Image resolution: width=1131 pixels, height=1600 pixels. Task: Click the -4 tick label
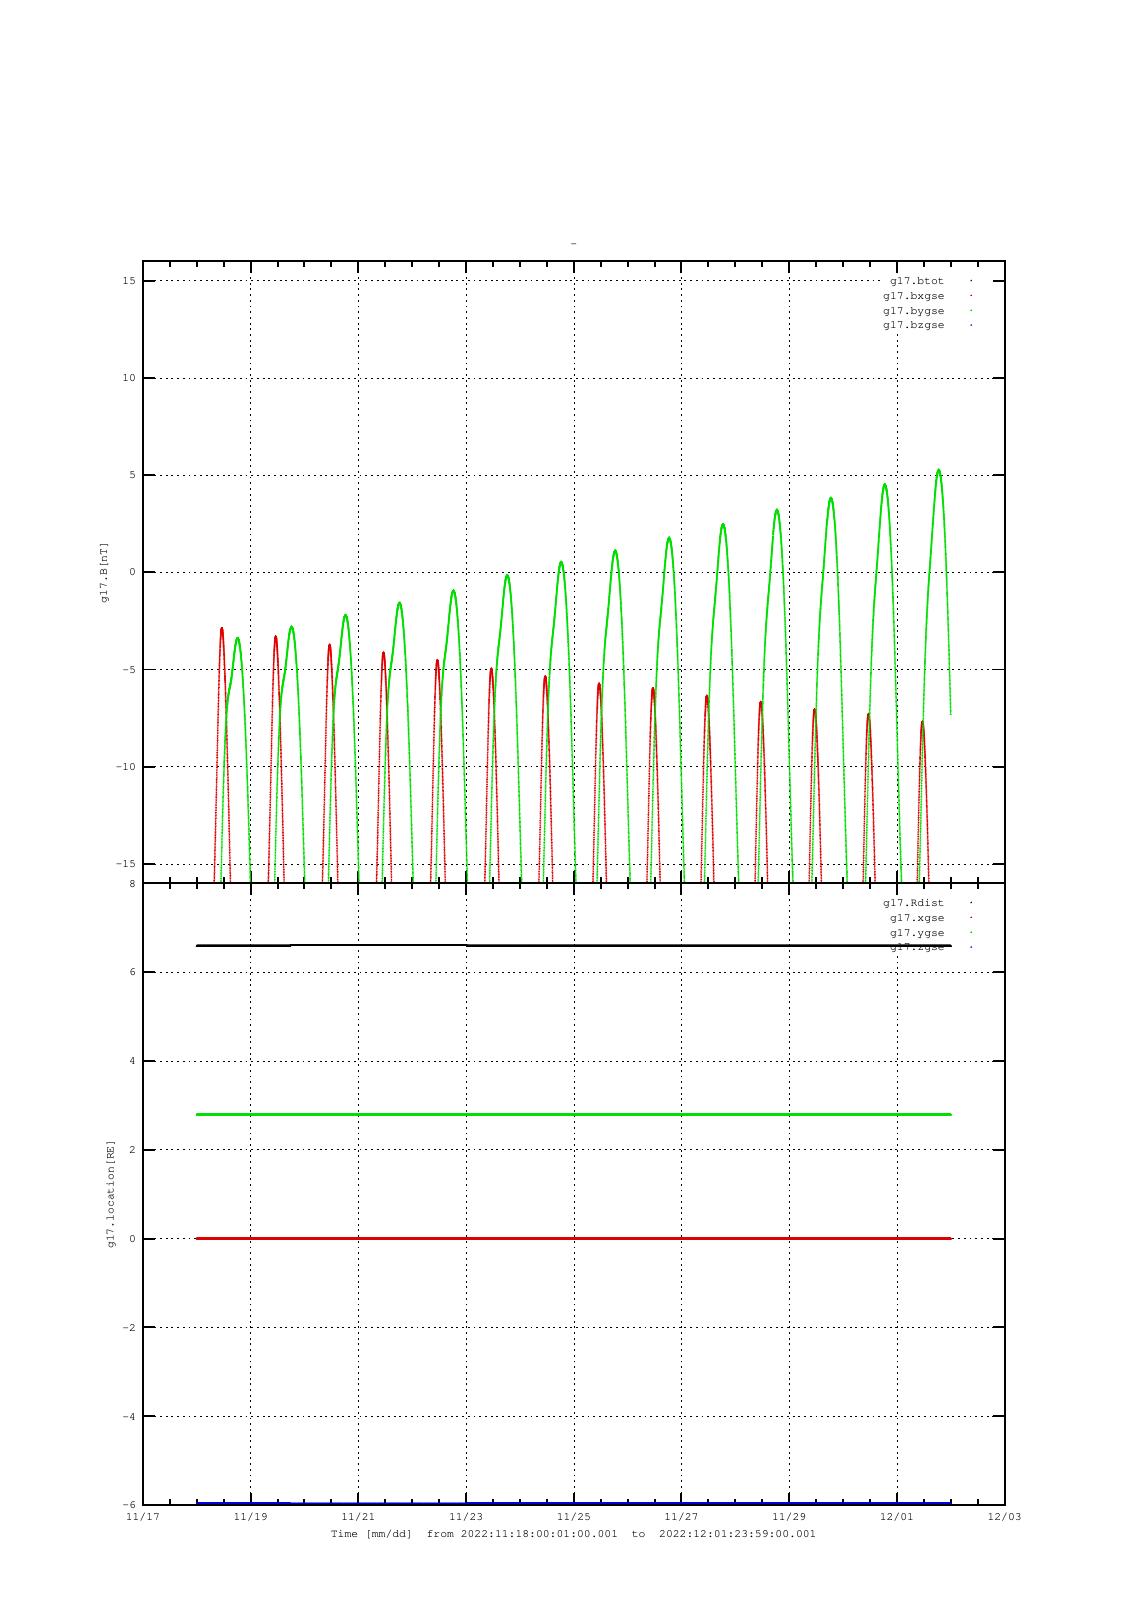tap(129, 1417)
